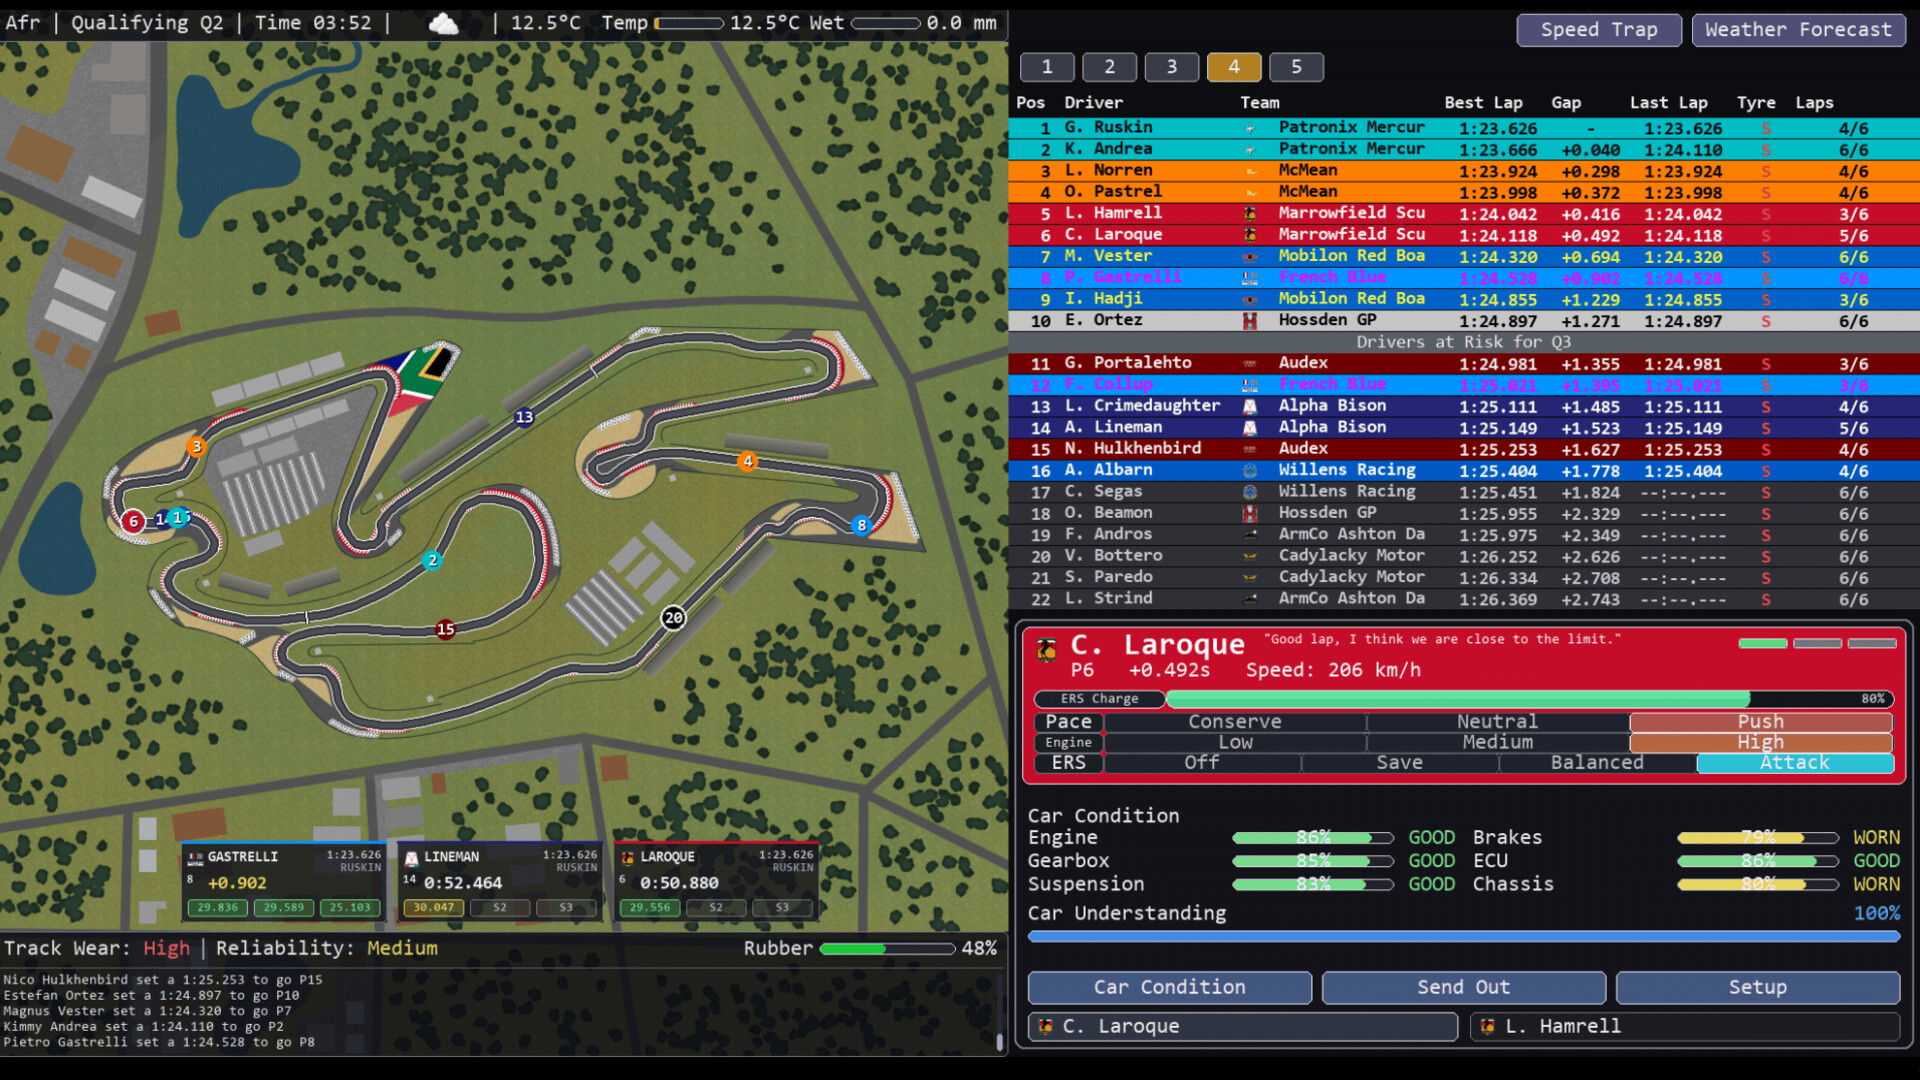Set Pace to Conserve
This screenshot has height=1080, width=1920.
click(1235, 722)
